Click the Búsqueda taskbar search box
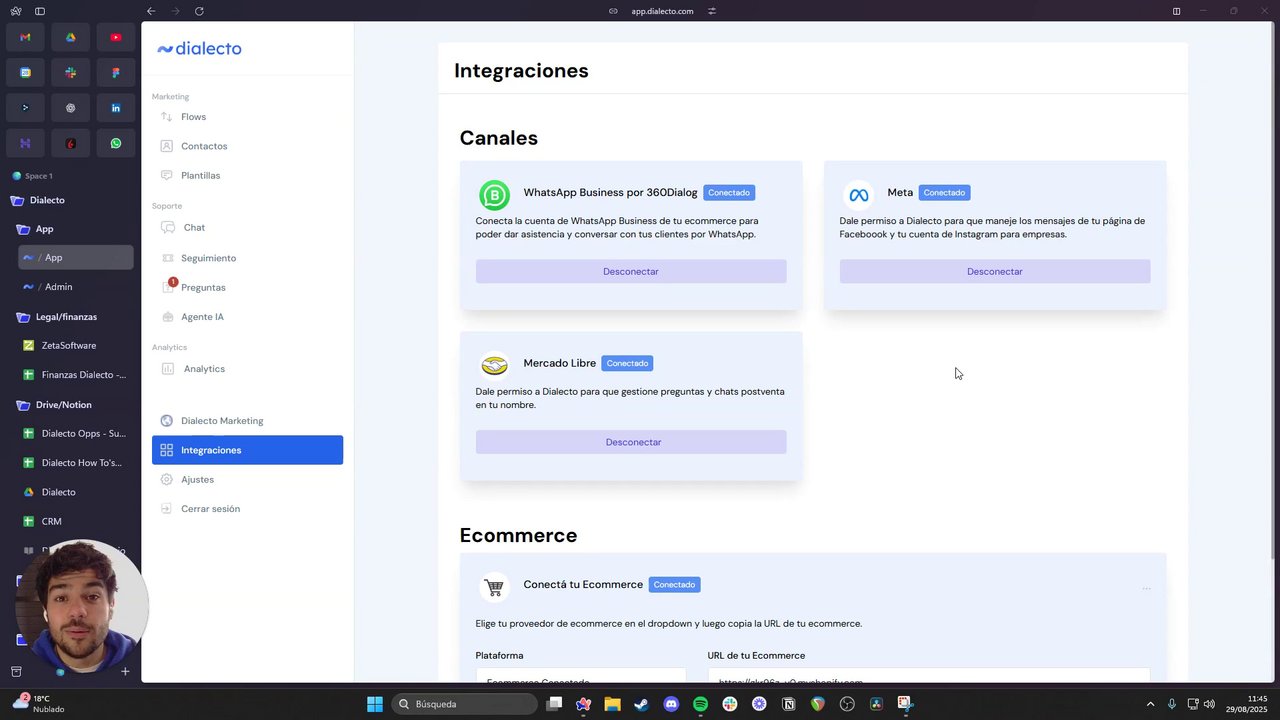1280x720 pixels. [x=465, y=704]
